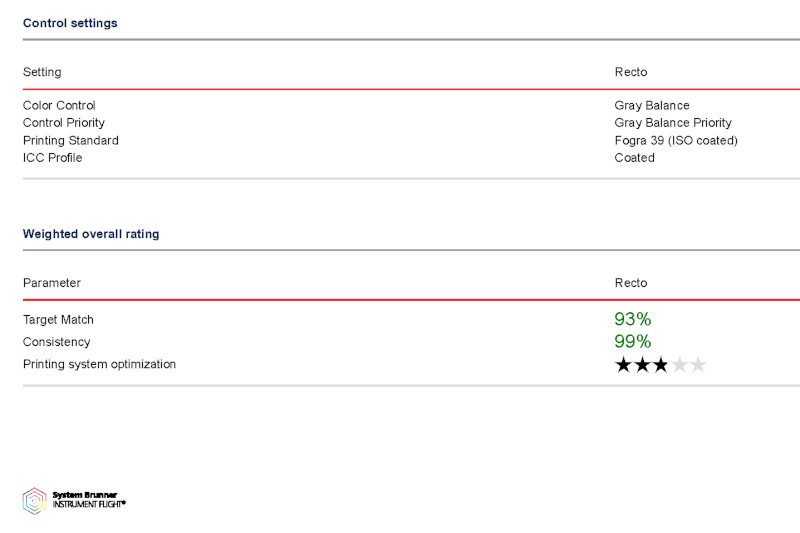The image size is (800, 533).
Task: Click the Parameter column header
Action: [x=52, y=283]
